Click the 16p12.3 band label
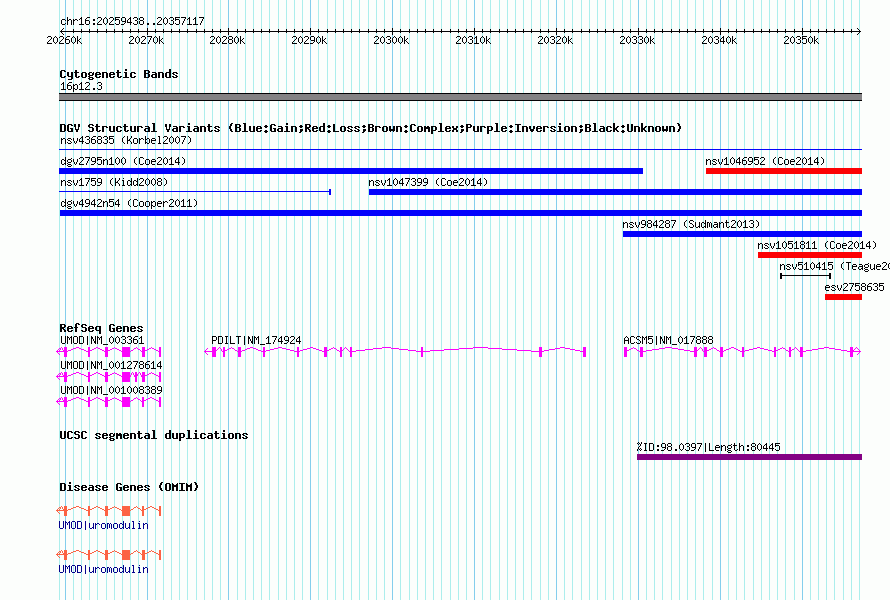The width and height of the screenshot is (890, 600). click(81, 86)
